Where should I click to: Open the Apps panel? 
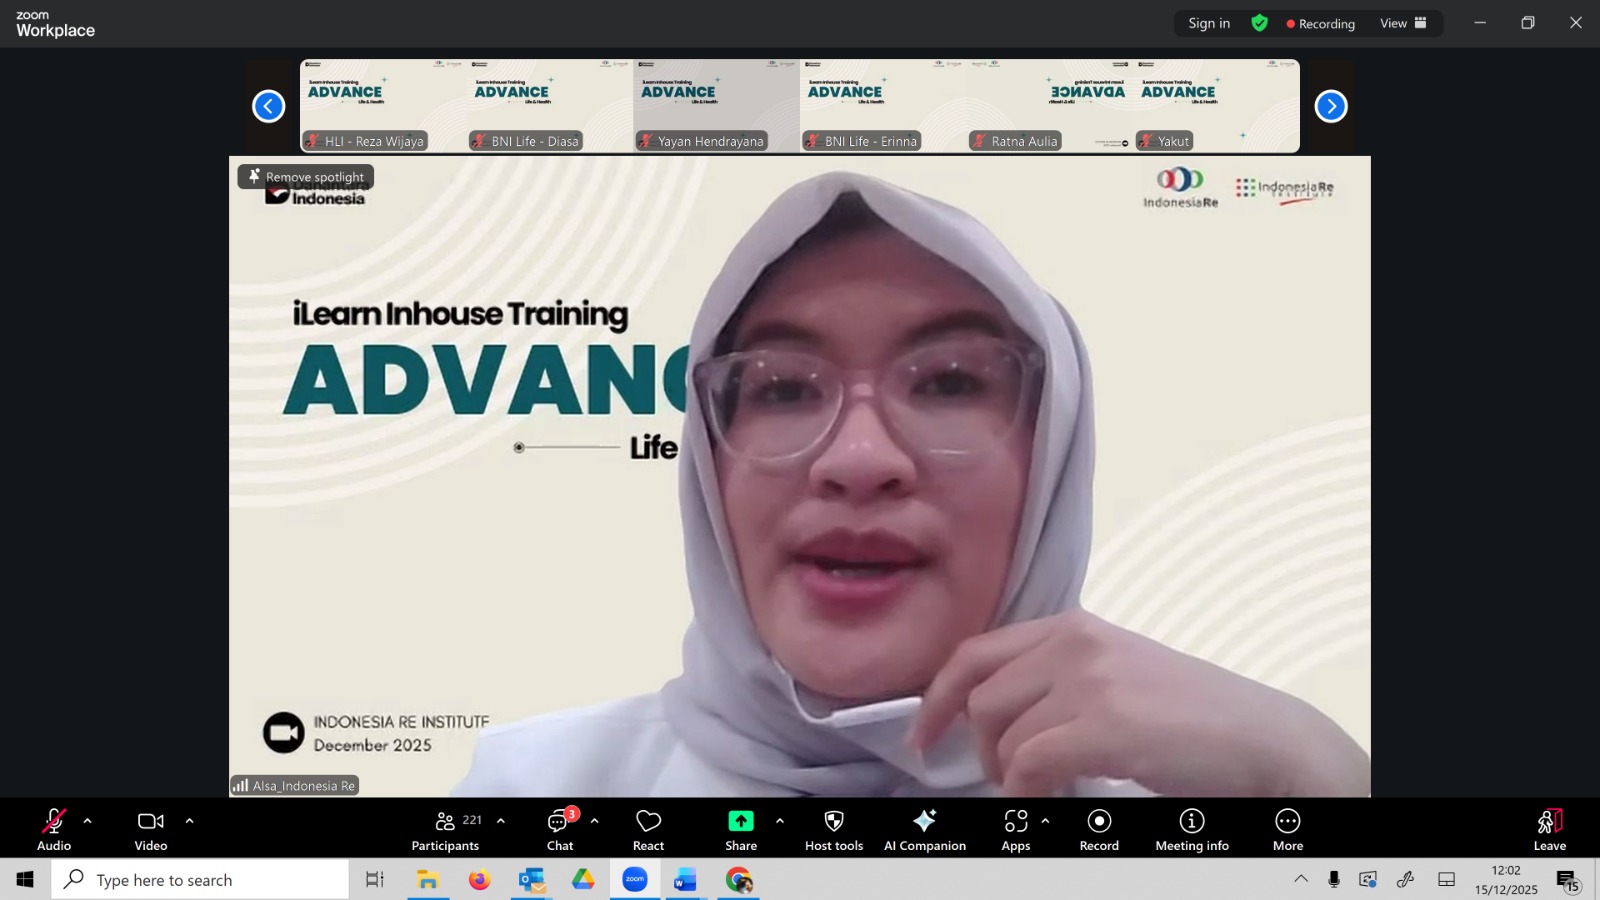[x=1016, y=829]
